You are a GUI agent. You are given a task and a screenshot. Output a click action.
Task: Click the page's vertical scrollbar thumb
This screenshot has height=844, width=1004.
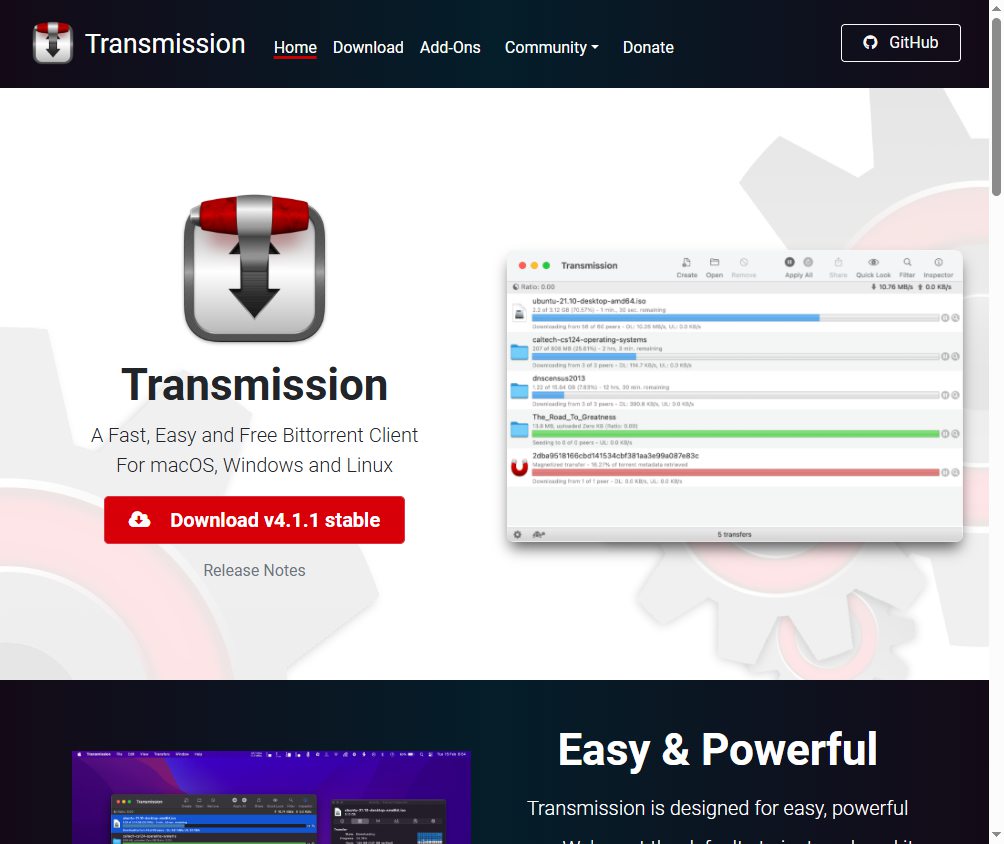[x=996, y=107]
